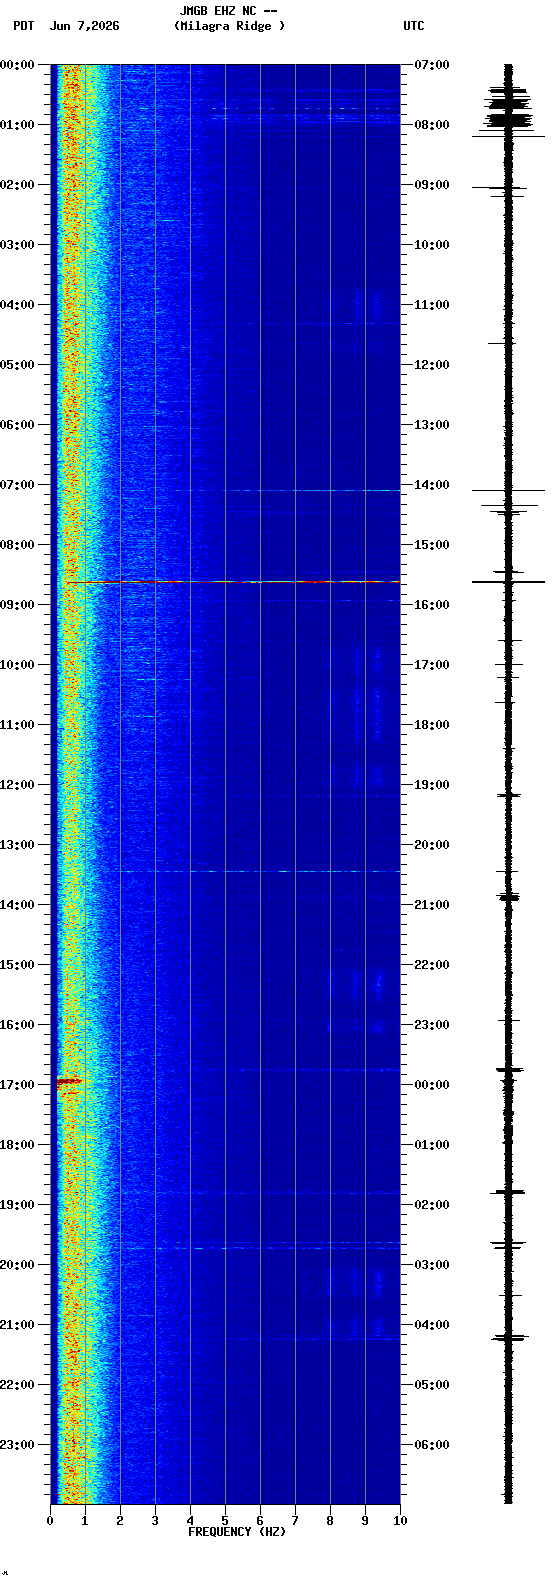Click the 20:00 PDT time label
This screenshot has width=552, height=1584.
pyautogui.click(x=17, y=1265)
